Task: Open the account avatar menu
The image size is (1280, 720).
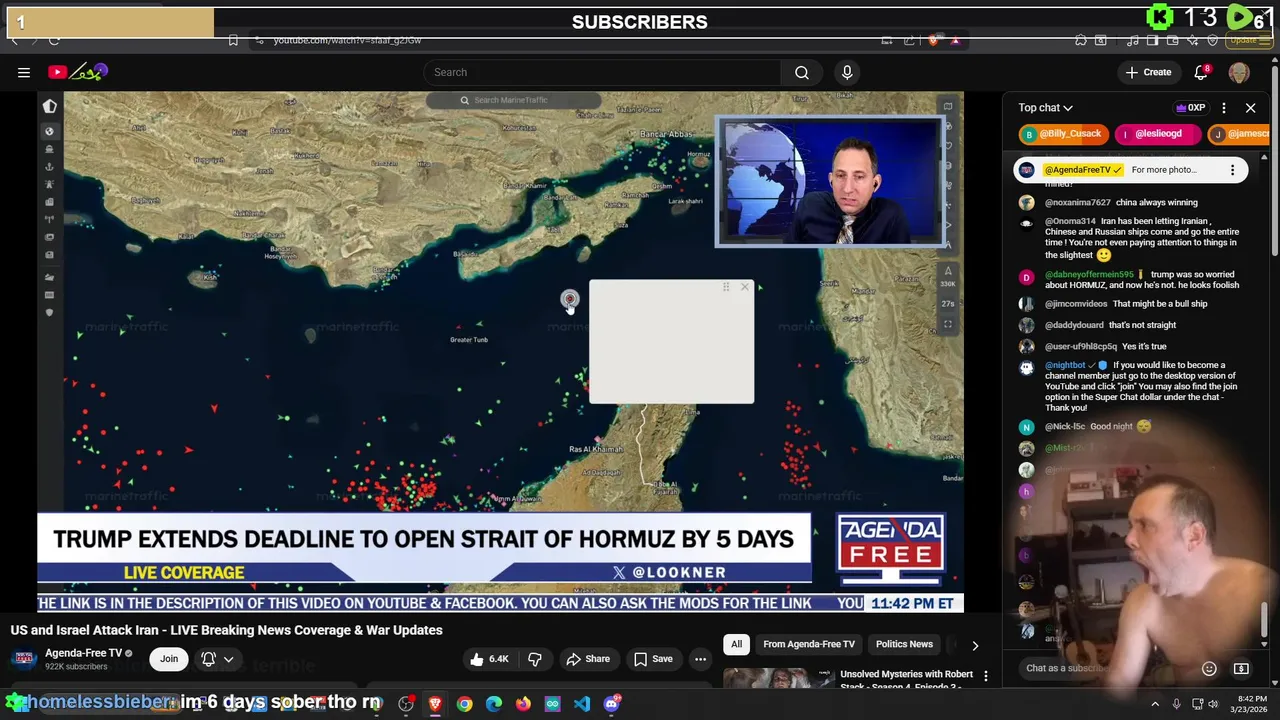Action: [x=1239, y=72]
